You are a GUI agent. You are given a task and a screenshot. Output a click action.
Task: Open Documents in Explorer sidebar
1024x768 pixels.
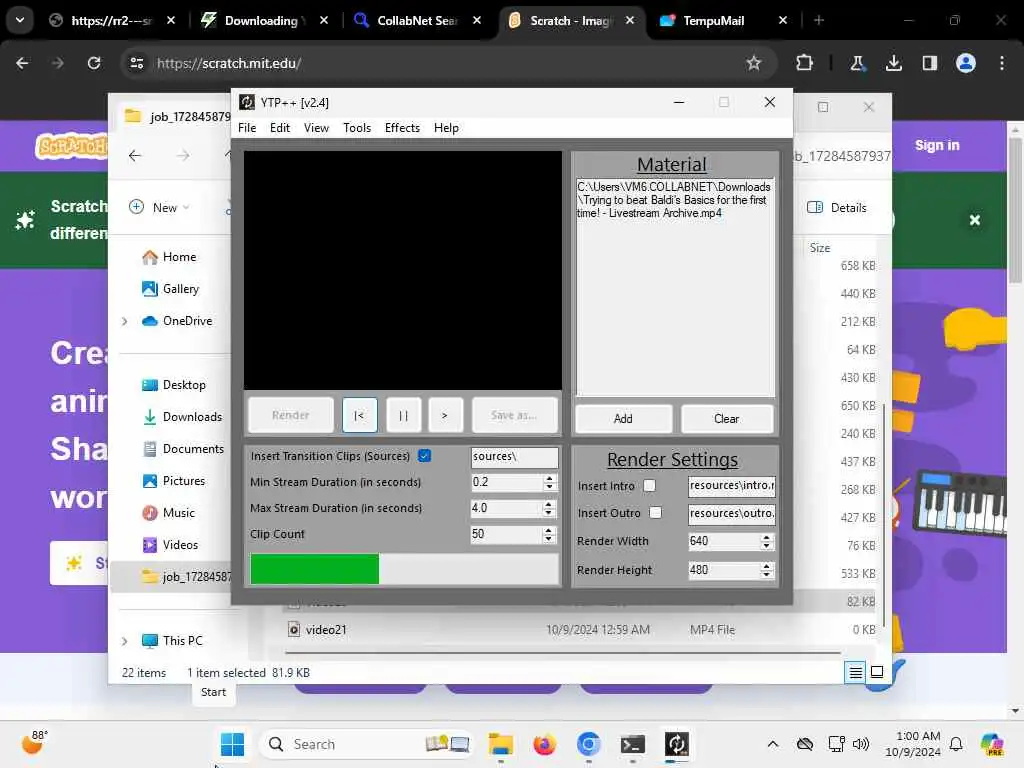pos(184,449)
